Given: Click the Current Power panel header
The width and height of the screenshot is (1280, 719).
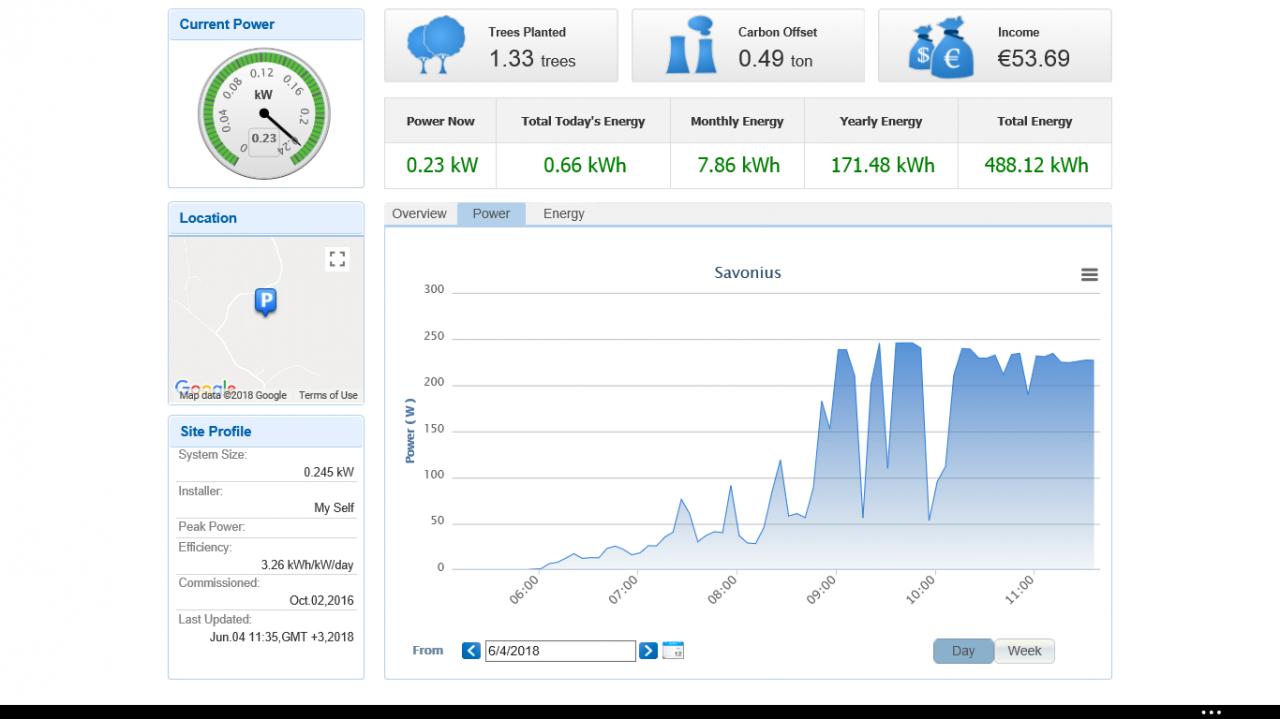Looking at the screenshot, I should pos(266,24).
